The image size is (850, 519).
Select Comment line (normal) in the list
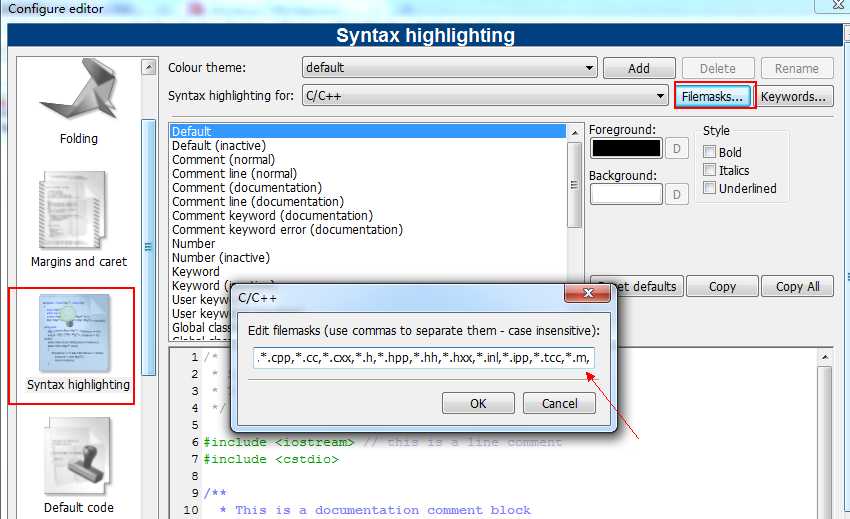pyautogui.click(x=368, y=174)
